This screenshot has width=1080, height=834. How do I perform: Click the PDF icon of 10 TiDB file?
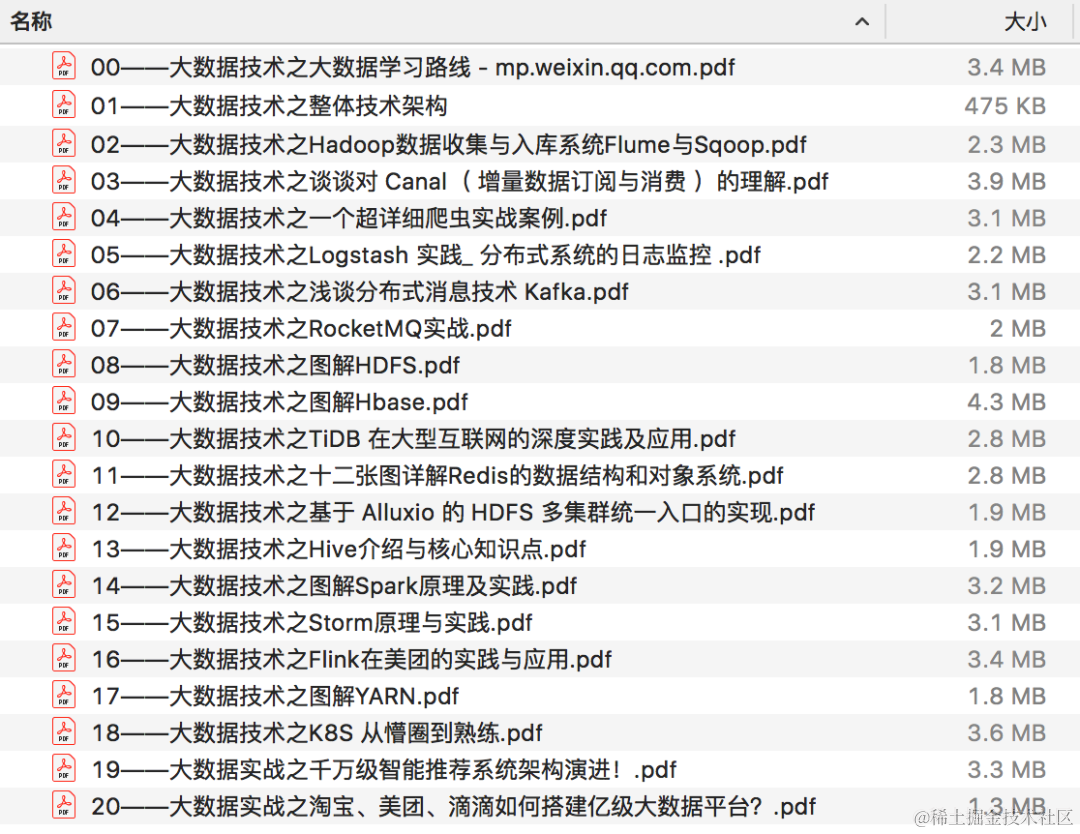63,438
